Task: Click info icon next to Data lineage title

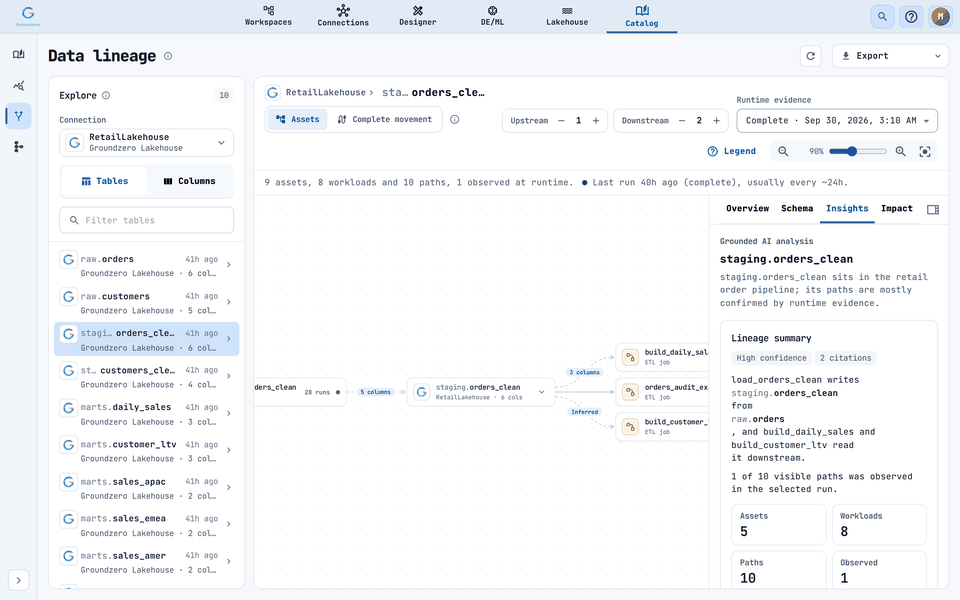Action: (x=168, y=56)
